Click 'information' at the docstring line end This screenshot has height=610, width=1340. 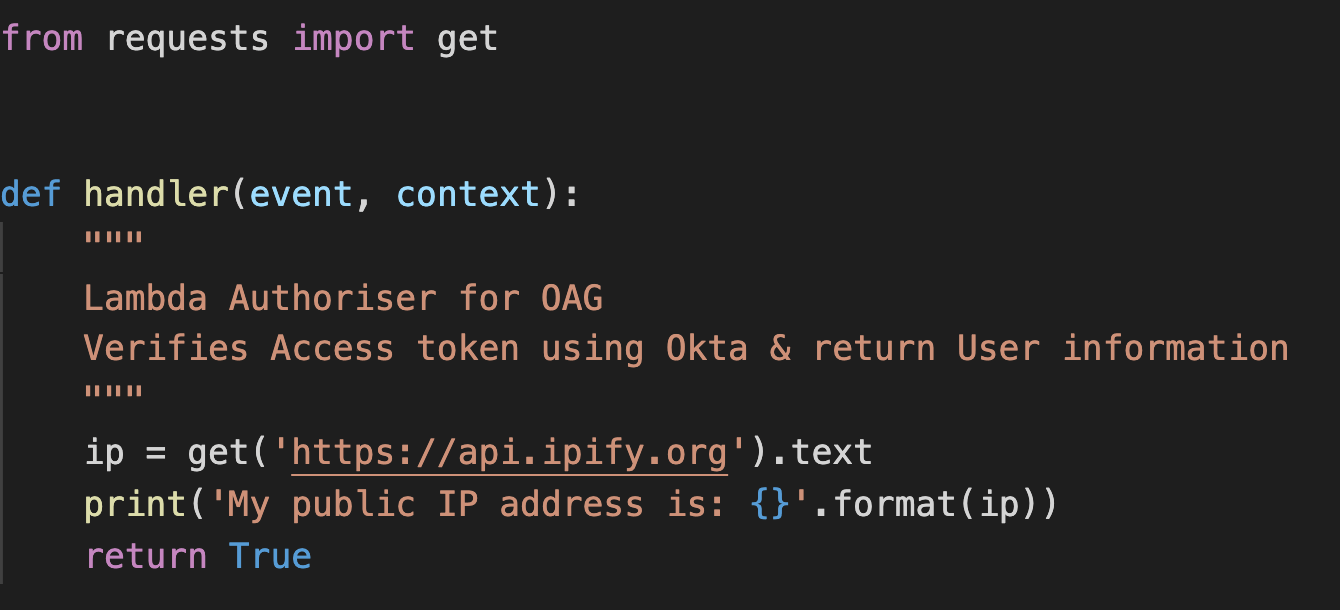(1175, 348)
